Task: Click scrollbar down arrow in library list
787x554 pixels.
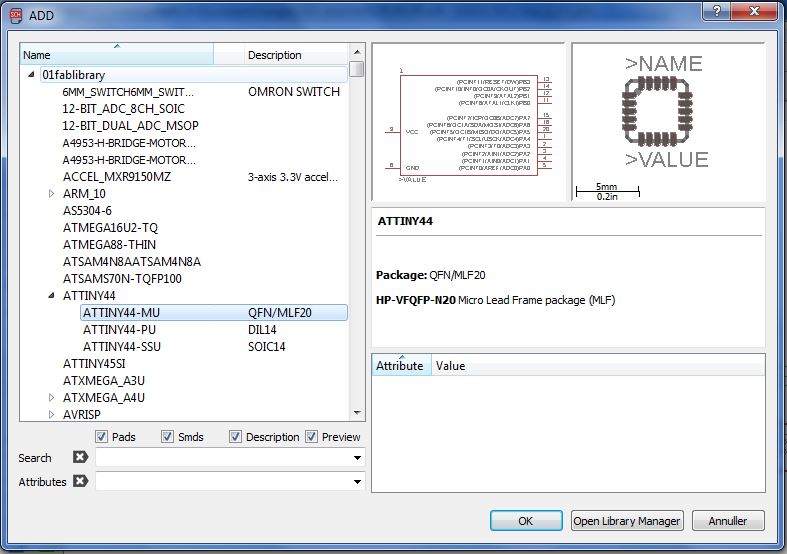Action: 357,413
